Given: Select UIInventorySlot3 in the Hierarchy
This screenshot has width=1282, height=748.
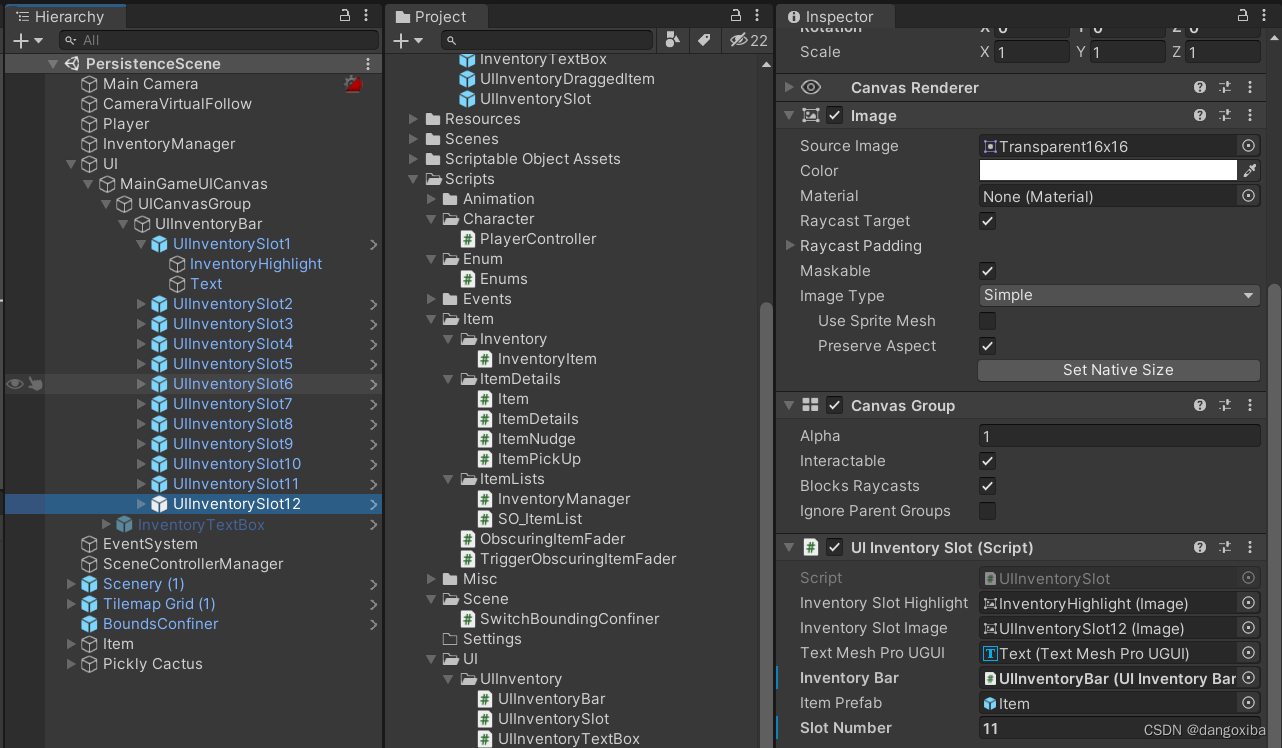Looking at the screenshot, I should coord(233,324).
